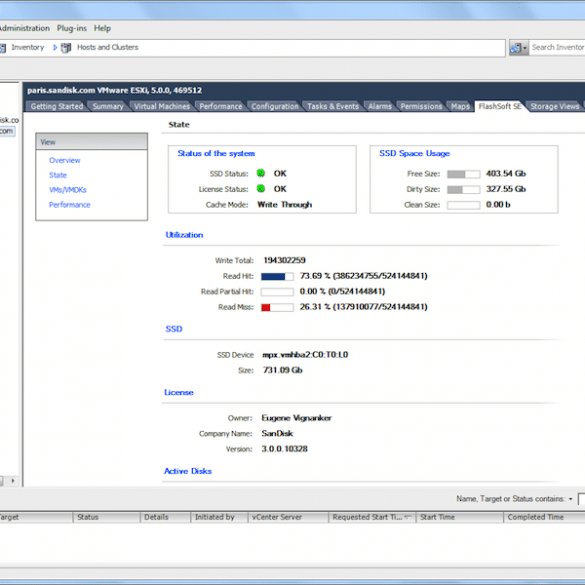Sort by Requested Start Time column
Viewport: 585px width, 585px height.
click(x=372, y=517)
